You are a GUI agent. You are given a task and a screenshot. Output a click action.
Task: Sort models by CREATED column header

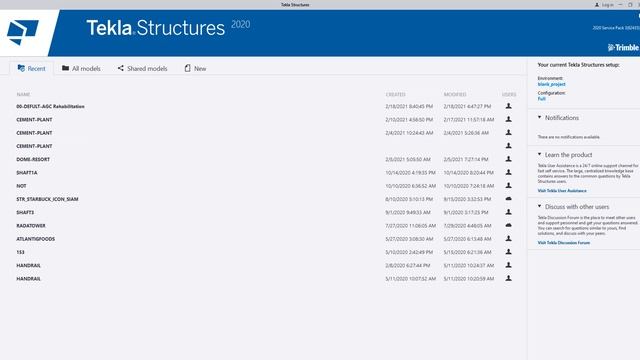tap(396, 94)
